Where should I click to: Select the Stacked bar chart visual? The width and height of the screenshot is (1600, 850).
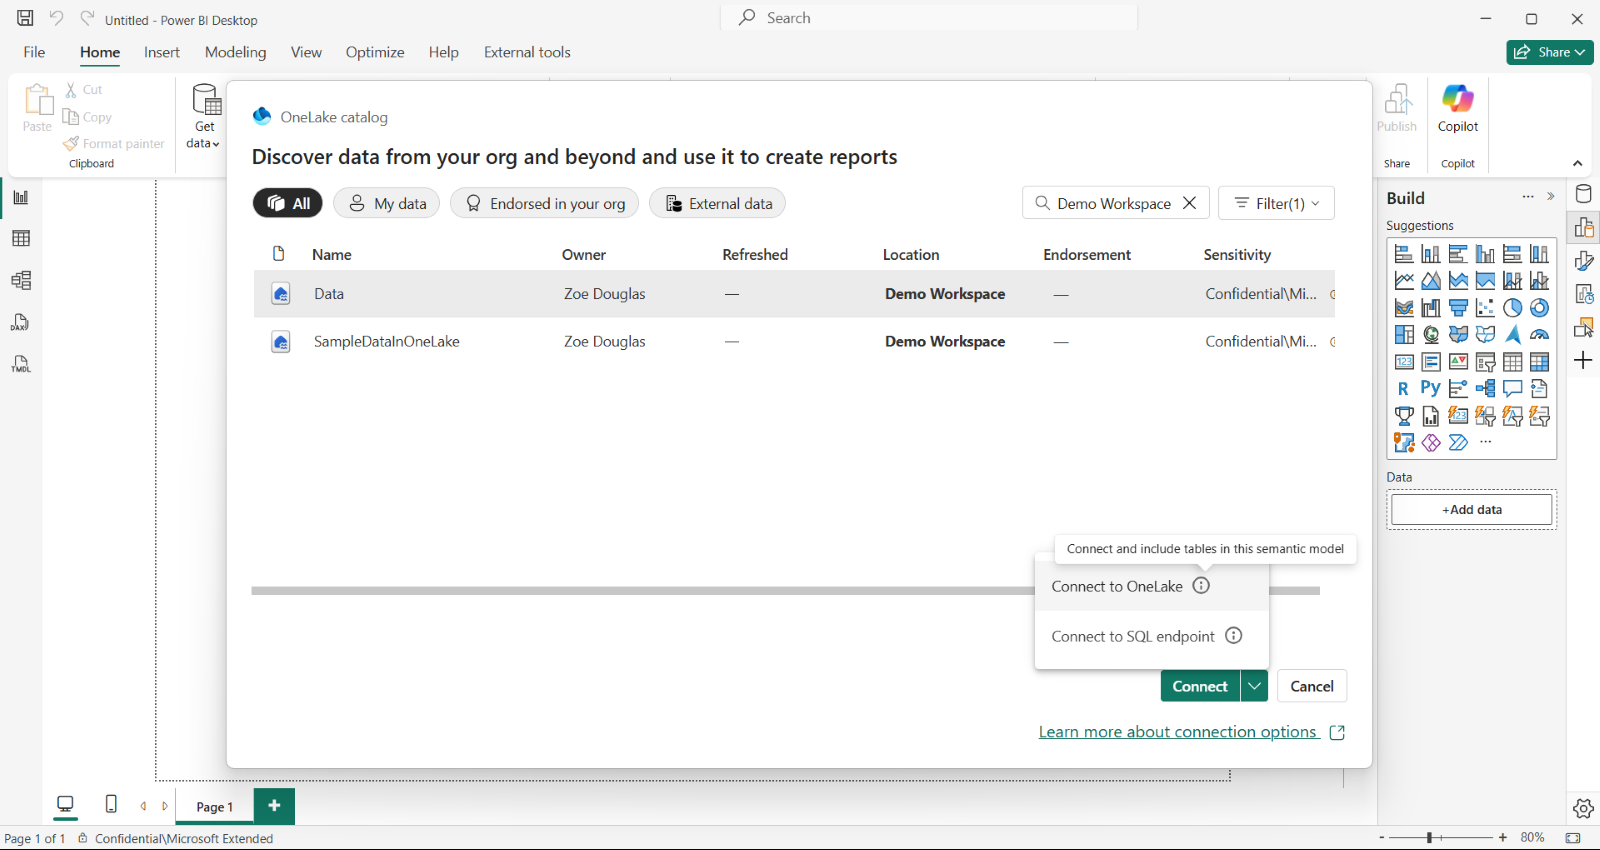point(1404,254)
